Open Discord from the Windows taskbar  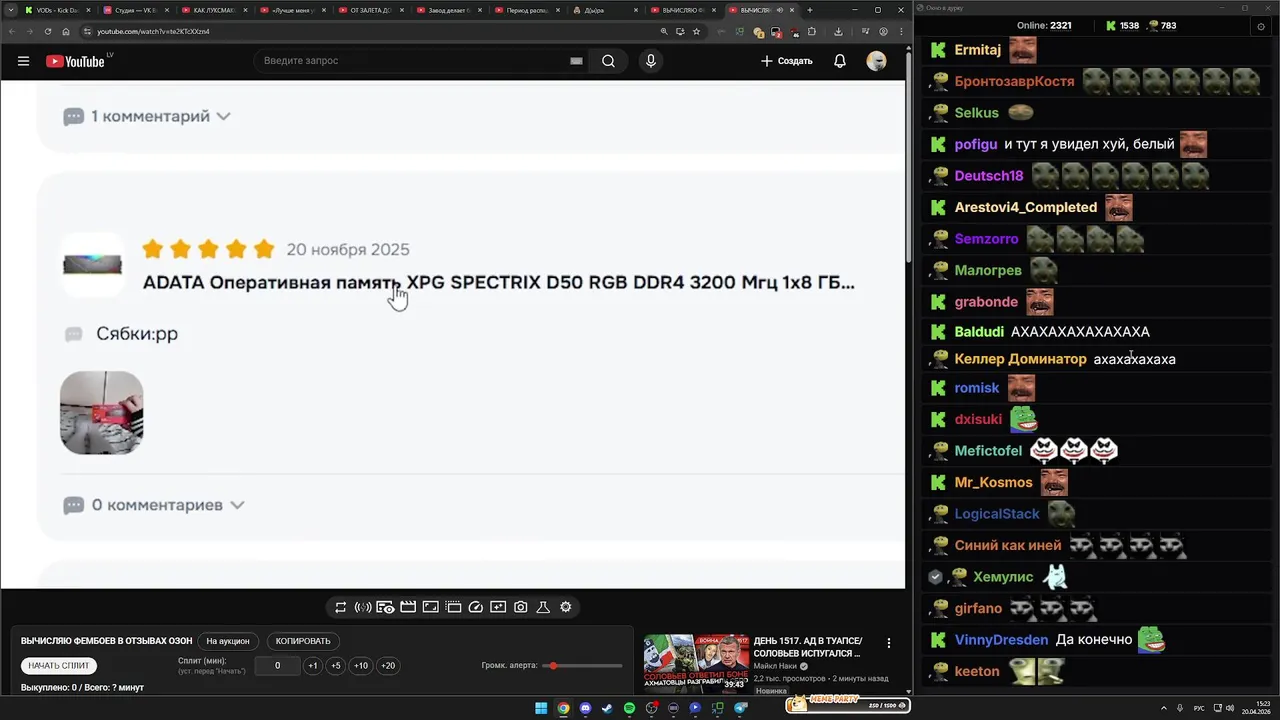(585, 708)
